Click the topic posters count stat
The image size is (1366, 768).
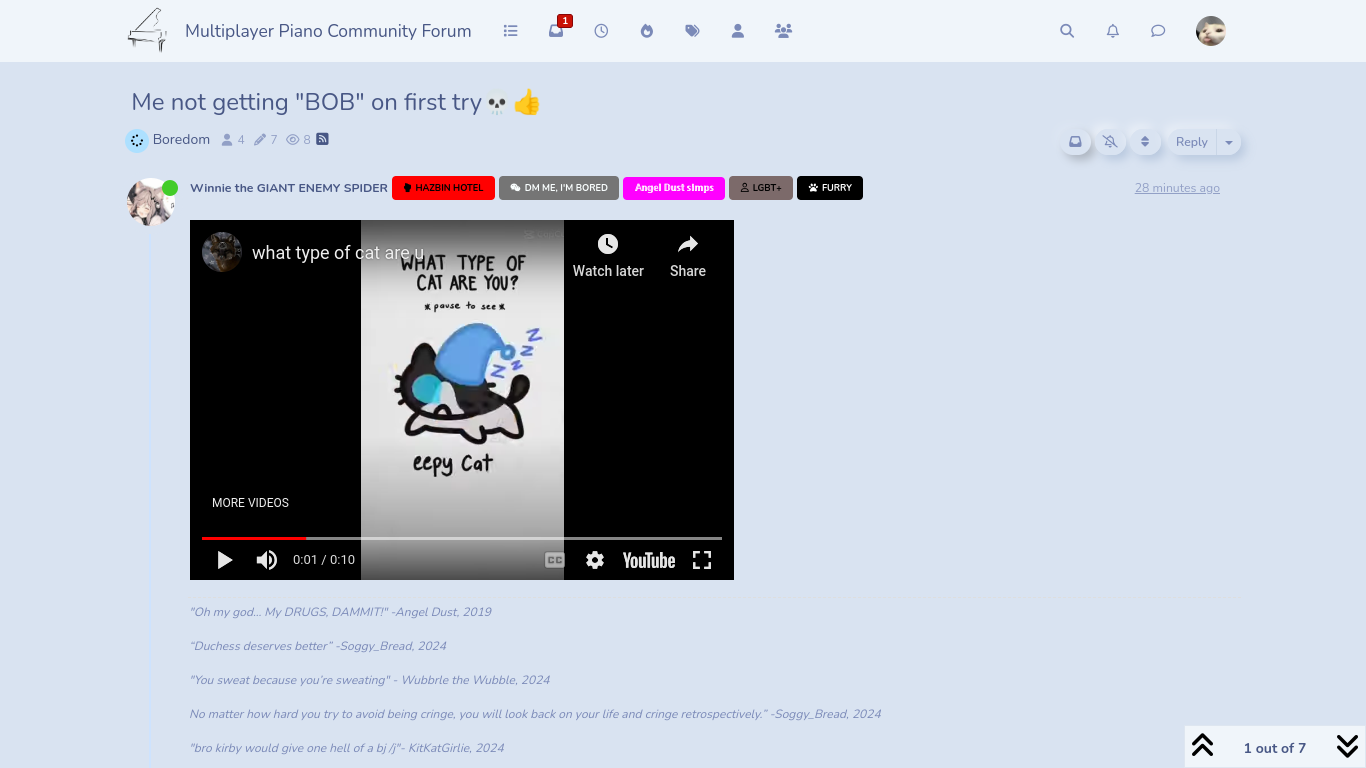[x=233, y=140]
